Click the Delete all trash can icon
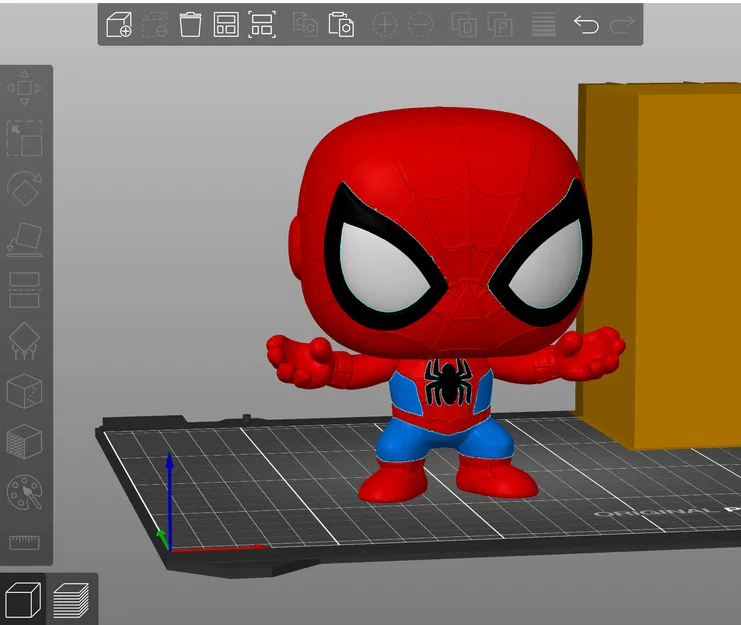Screen dimensions: 741x625 tap(190, 25)
